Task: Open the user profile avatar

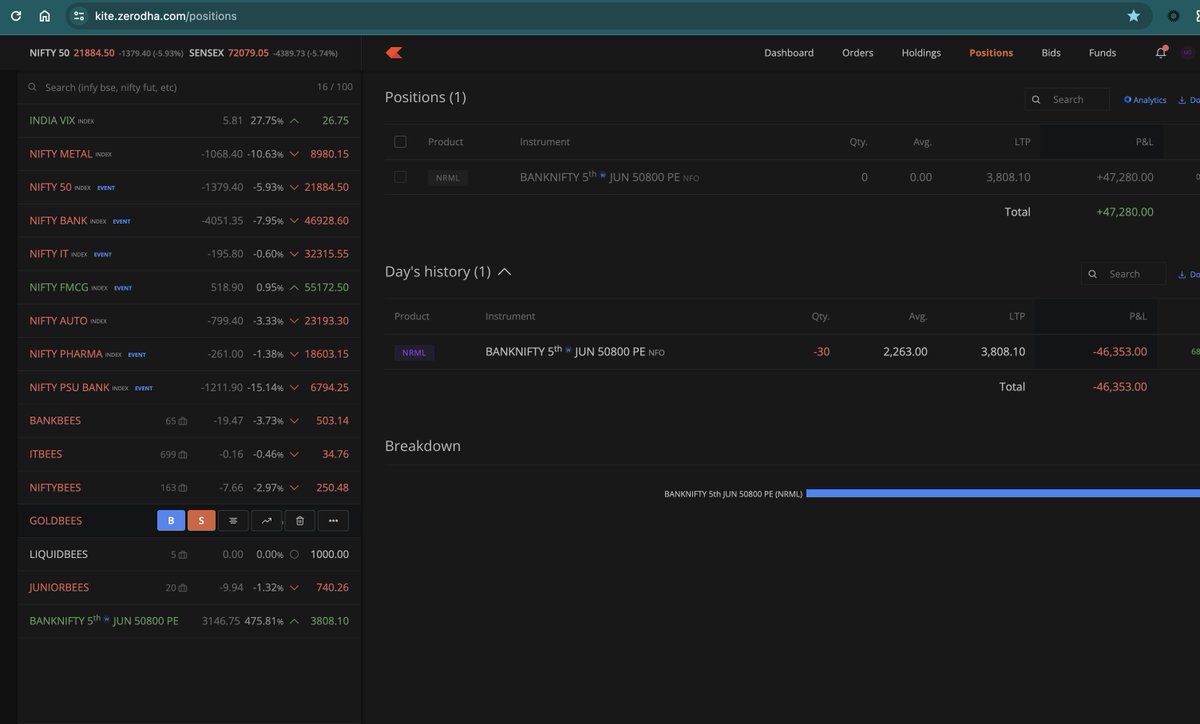Action: [1187, 52]
